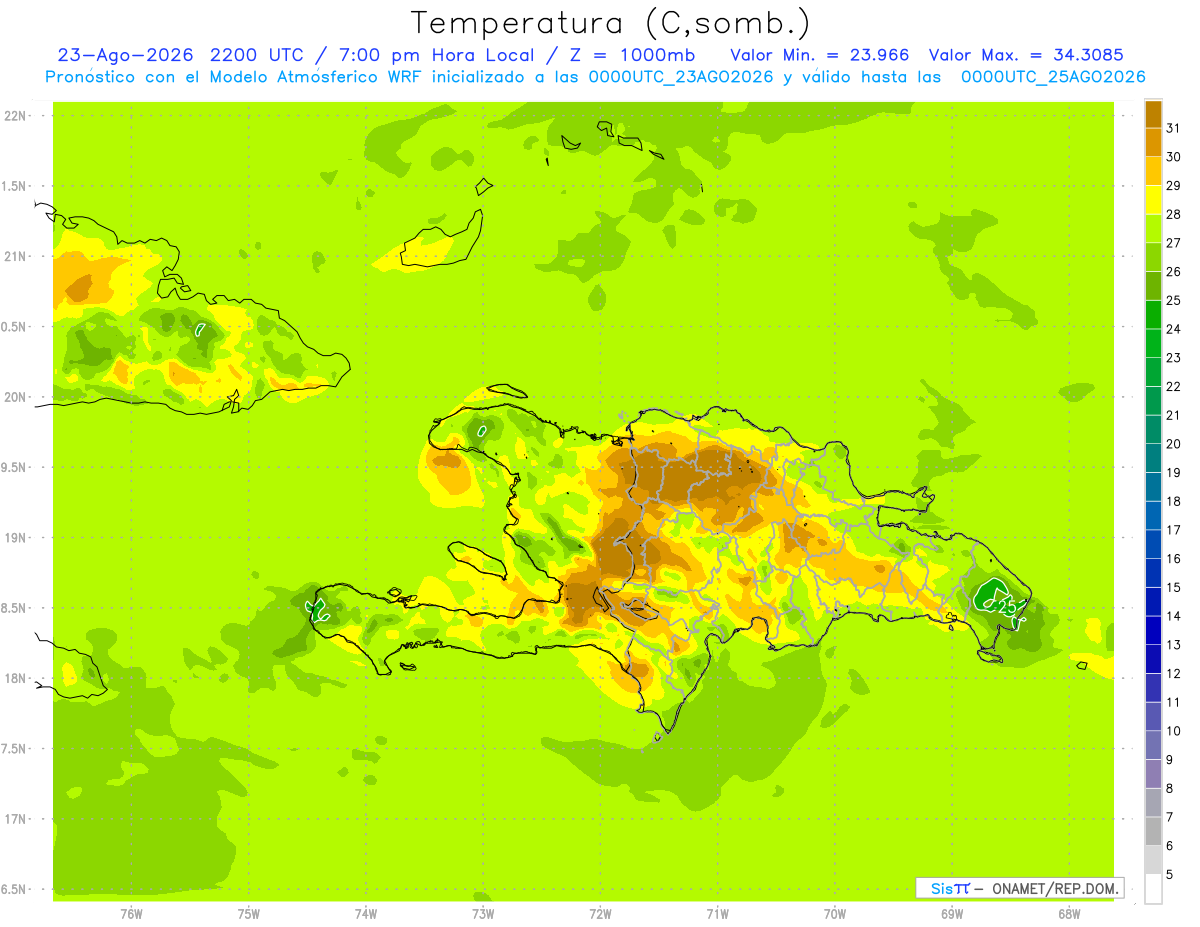Image resolution: width=1200 pixels, height=927 pixels.
Task: Select the '0000UTC_23AGO2026' initialization timestamp
Action: 680,77
